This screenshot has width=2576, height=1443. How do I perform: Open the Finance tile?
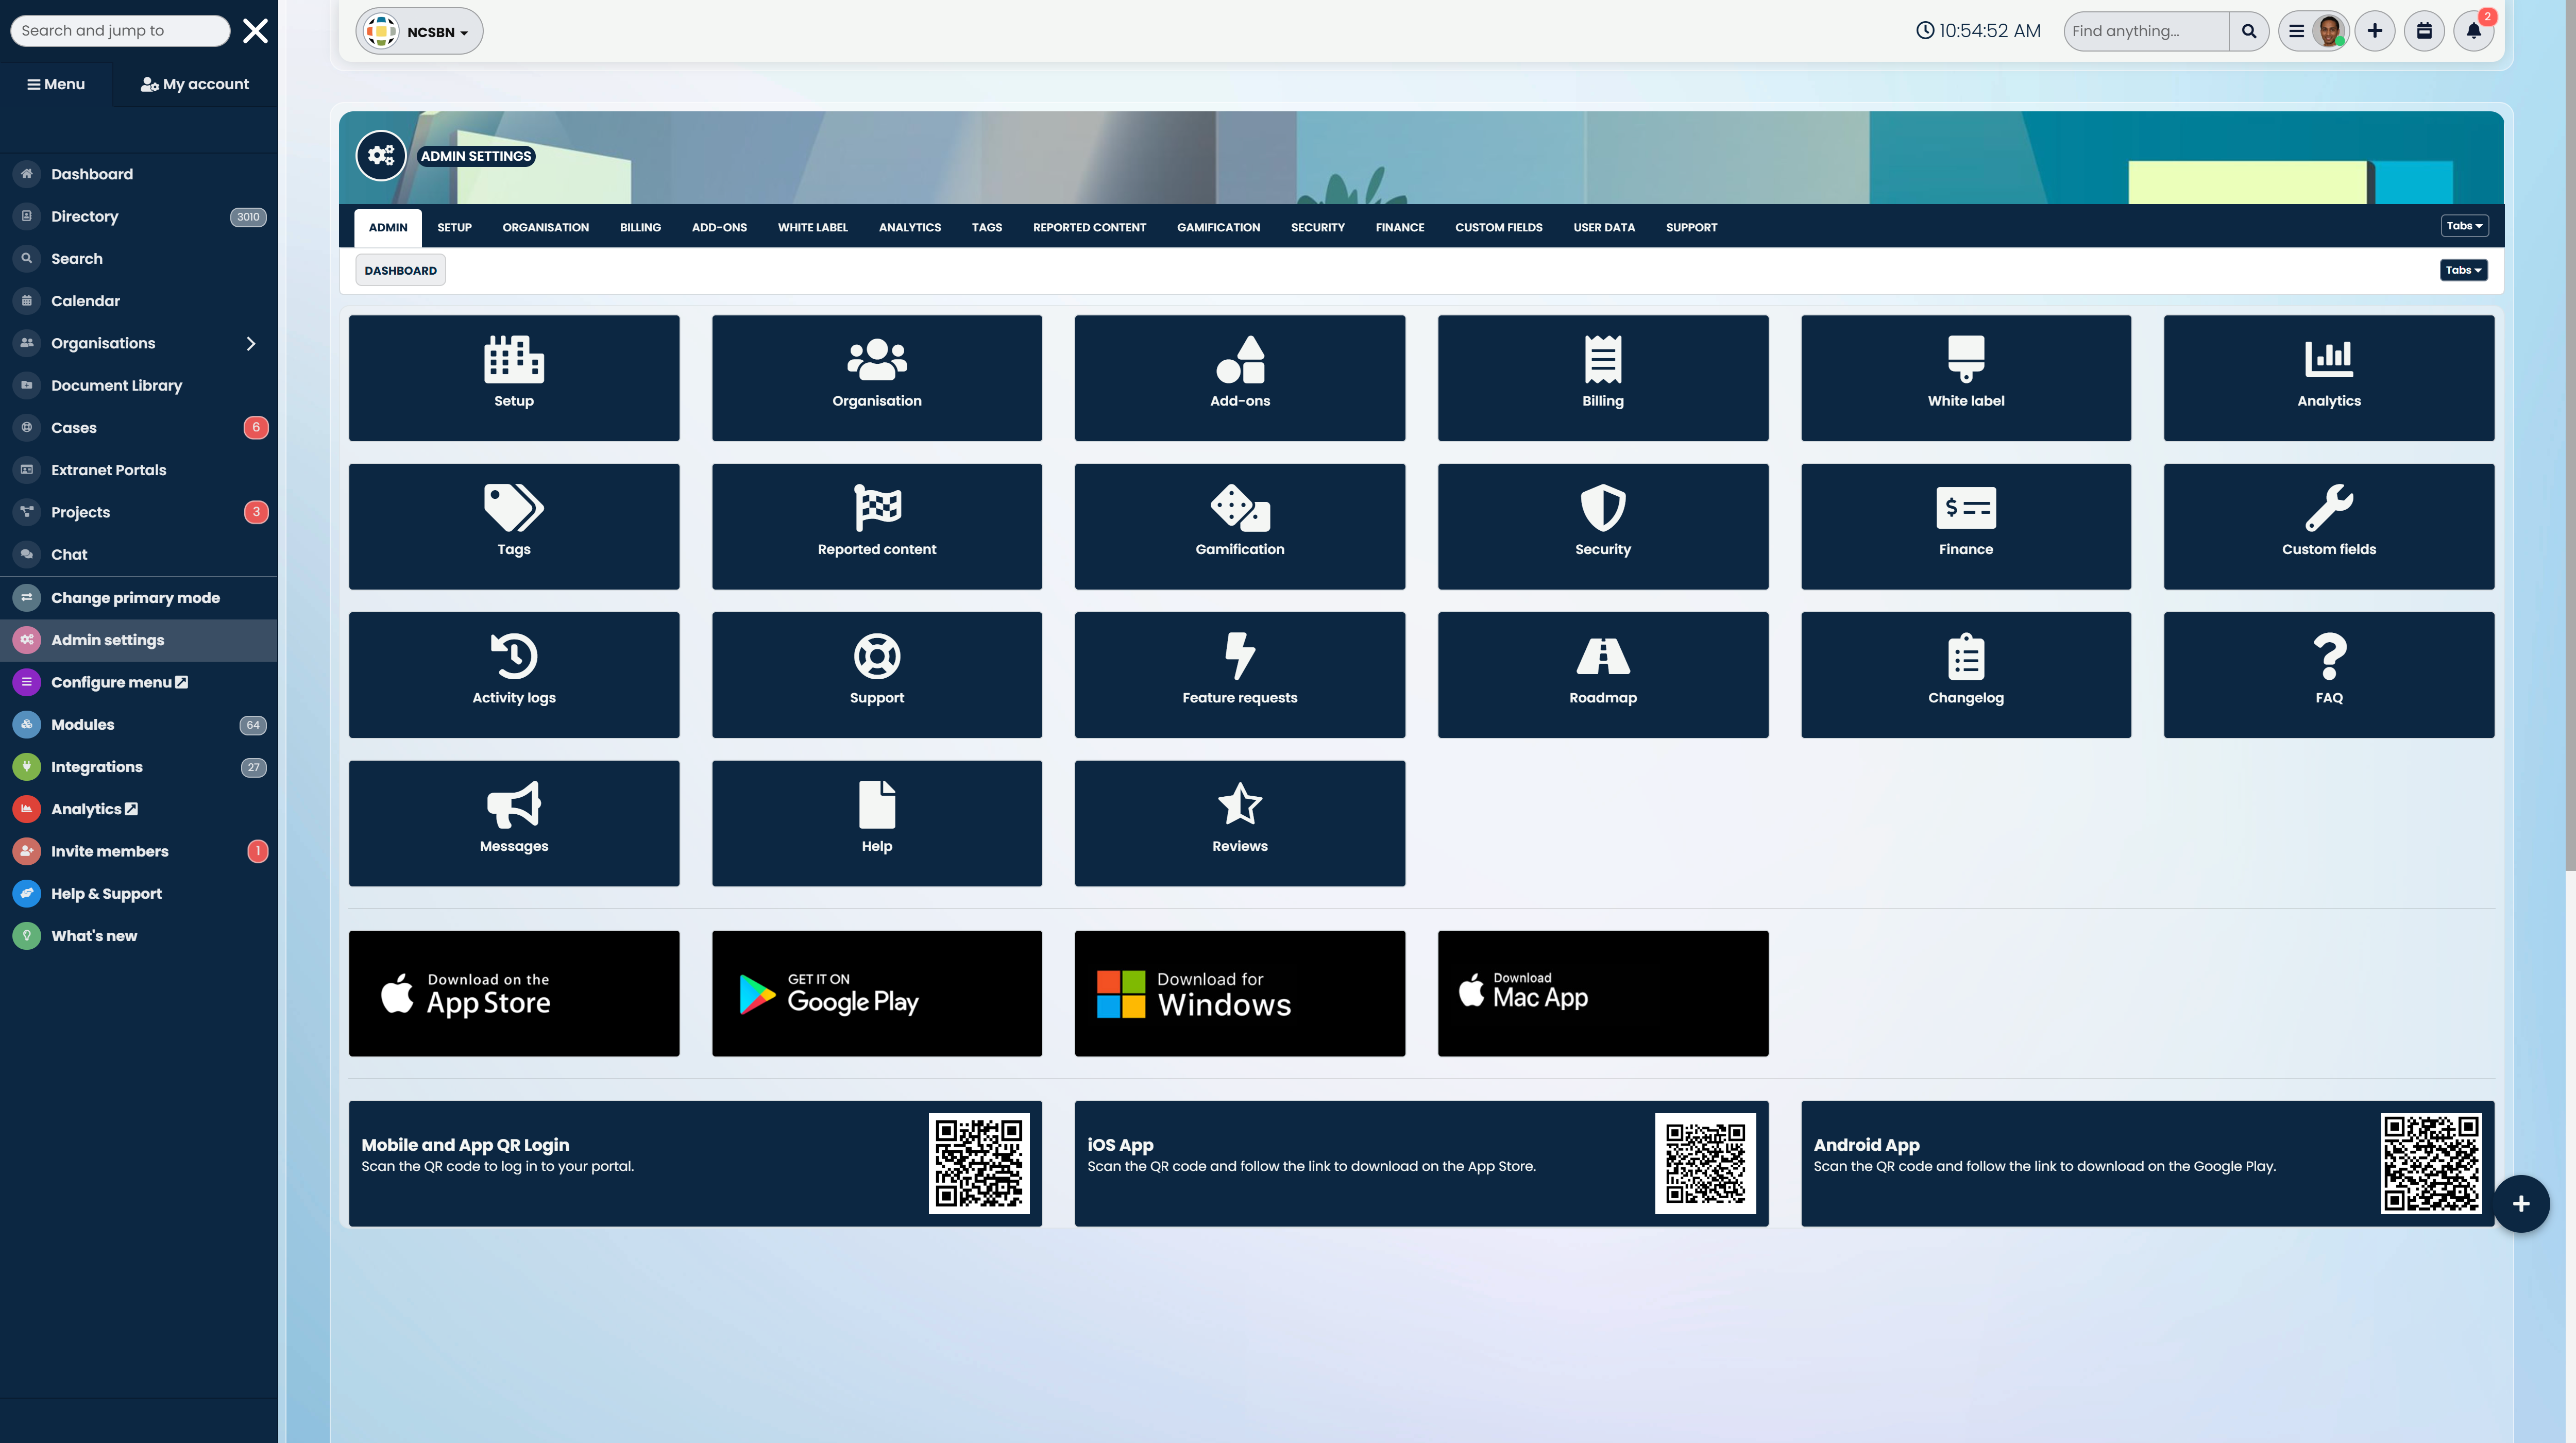coord(1966,526)
